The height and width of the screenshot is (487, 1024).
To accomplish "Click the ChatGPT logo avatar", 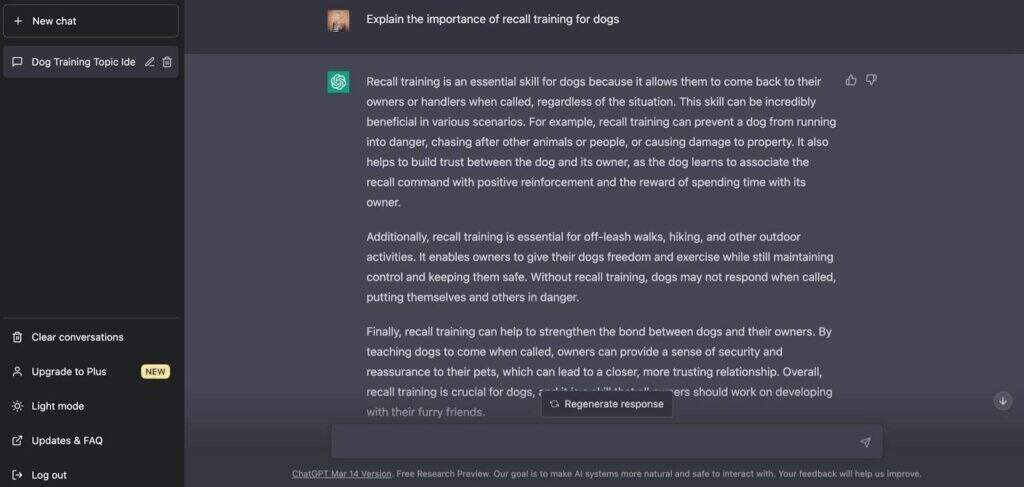I will [x=338, y=82].
